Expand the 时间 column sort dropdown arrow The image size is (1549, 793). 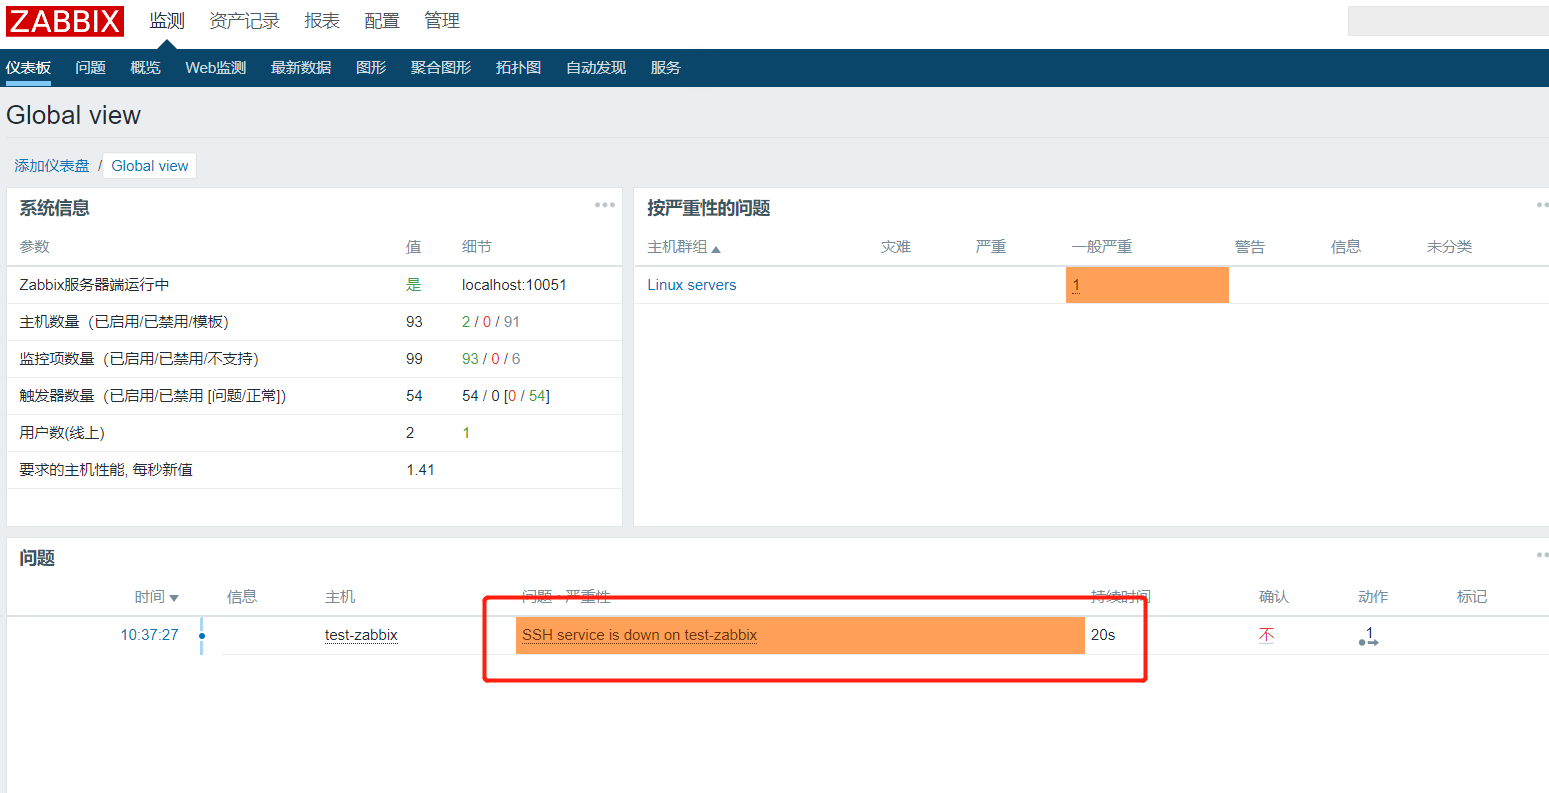pyautogui.click(x=176, y=596)
